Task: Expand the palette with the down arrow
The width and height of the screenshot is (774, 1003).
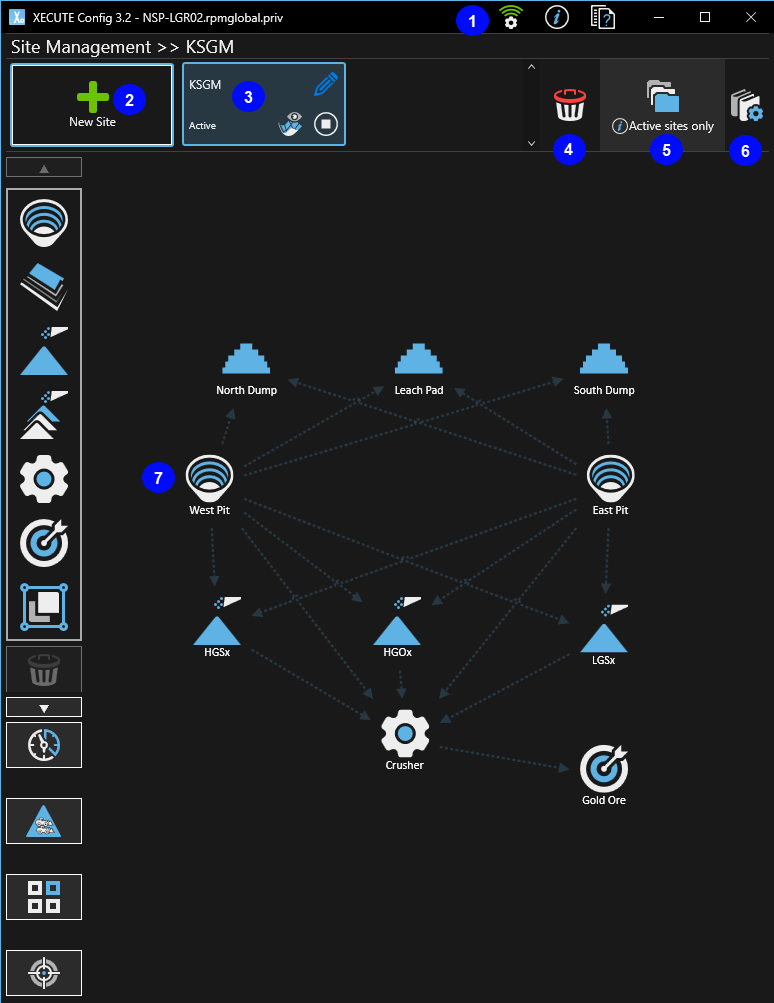Action: [44, 707]
